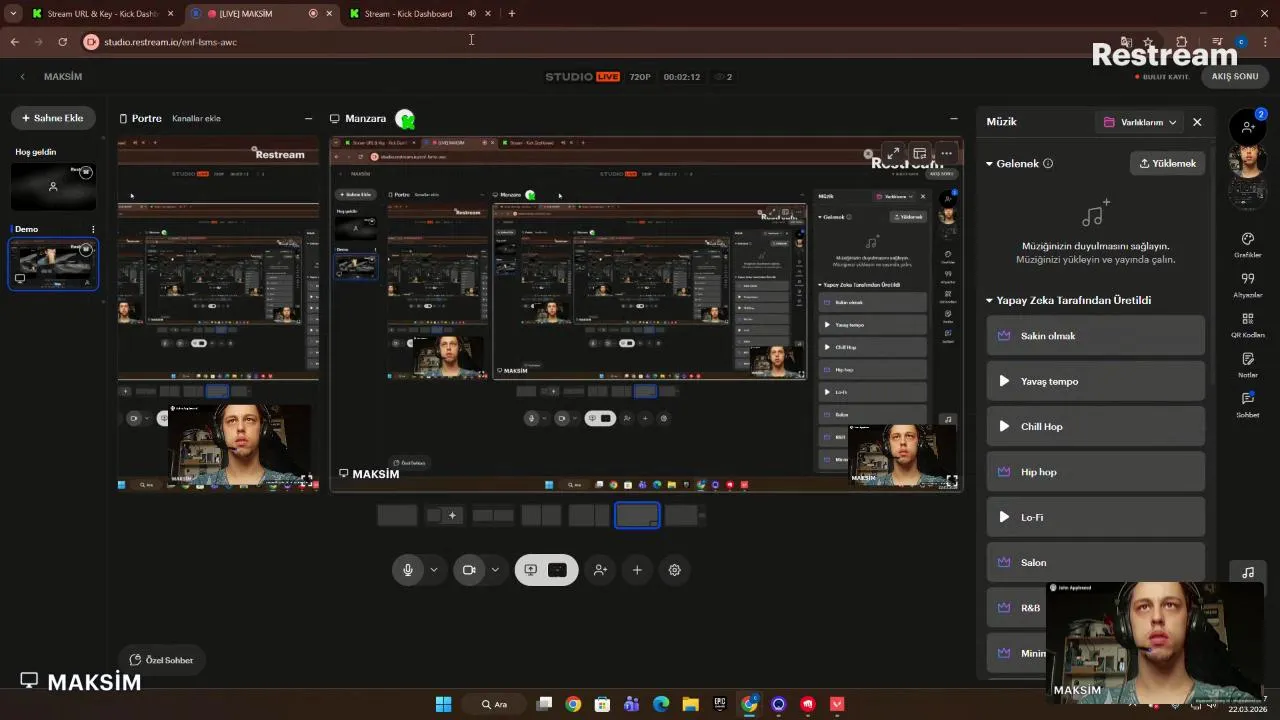Reload the page

[x=62, y=42]
